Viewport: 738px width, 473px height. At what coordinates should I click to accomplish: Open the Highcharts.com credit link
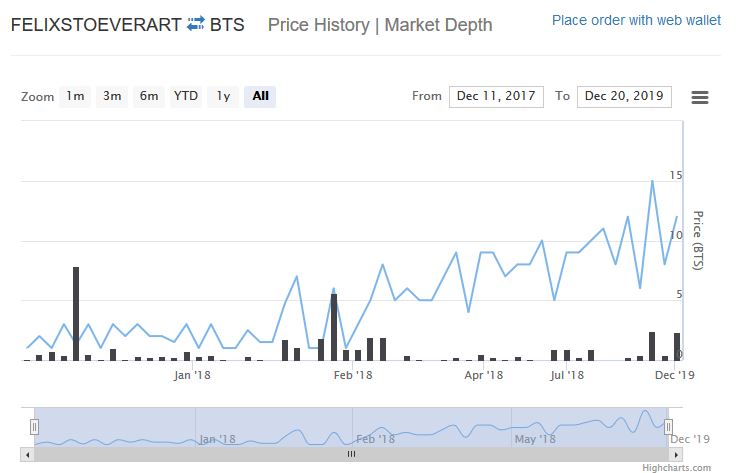pyautogui.click(x=676, y=467)
